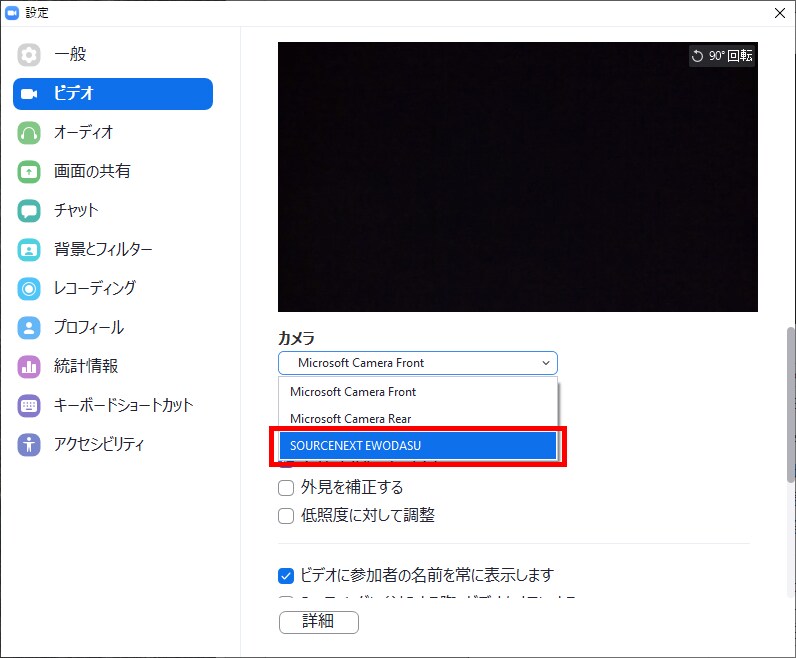
Task: Open the チャット settings section
Action: [x=113, y=211]
